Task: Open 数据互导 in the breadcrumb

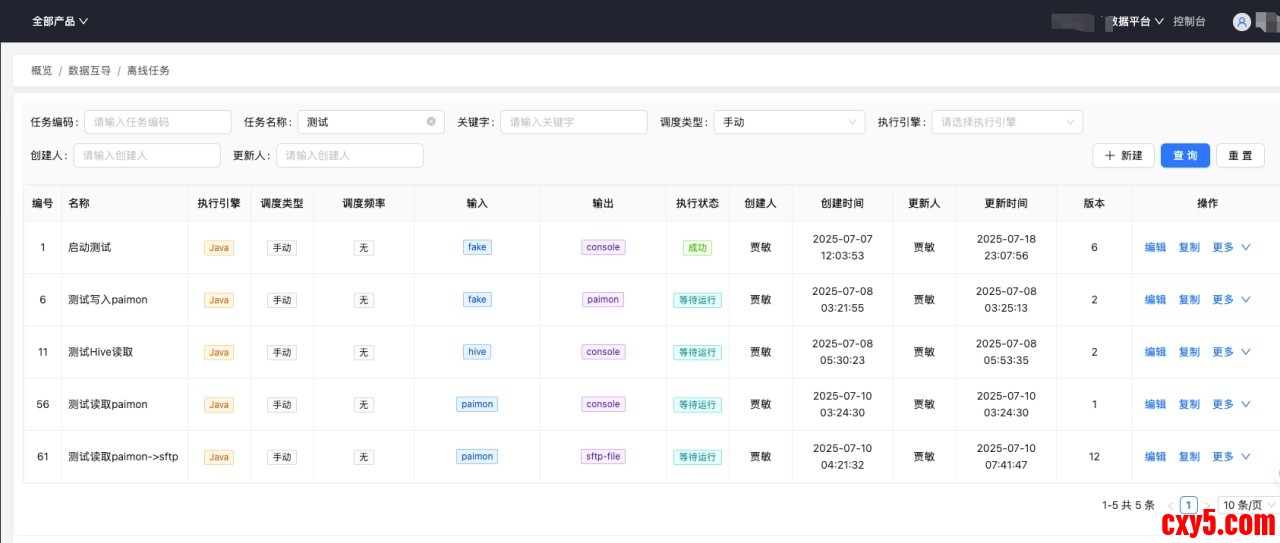Action: click(89, 71)
